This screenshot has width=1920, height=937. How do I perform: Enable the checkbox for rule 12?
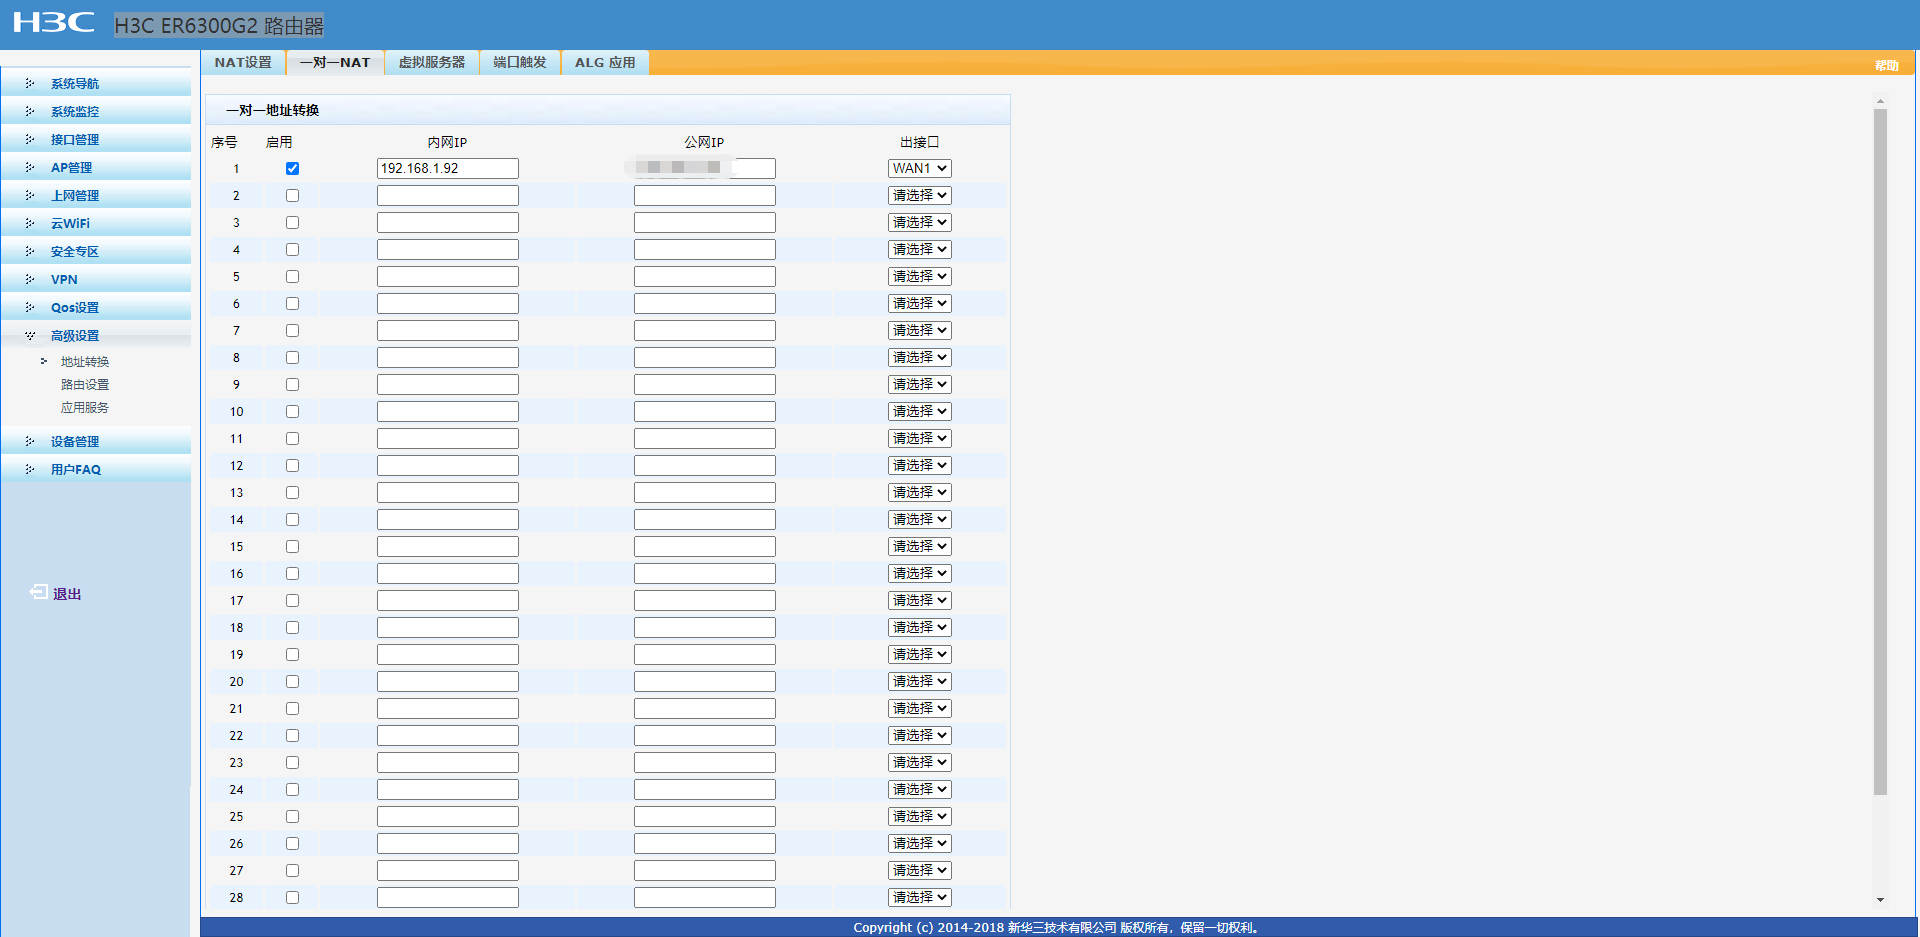292,466
